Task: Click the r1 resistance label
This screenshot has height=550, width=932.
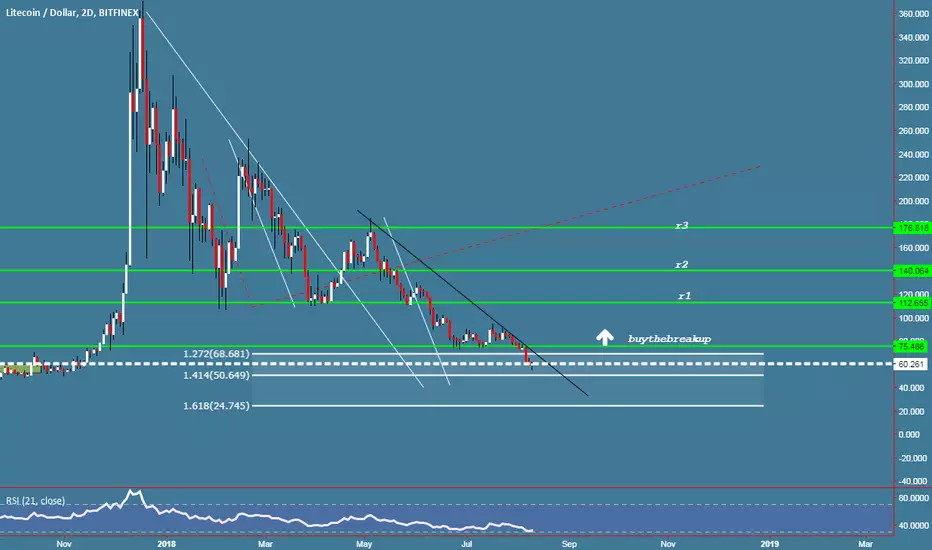Action: pyautogui.click(x=685, y=296)
